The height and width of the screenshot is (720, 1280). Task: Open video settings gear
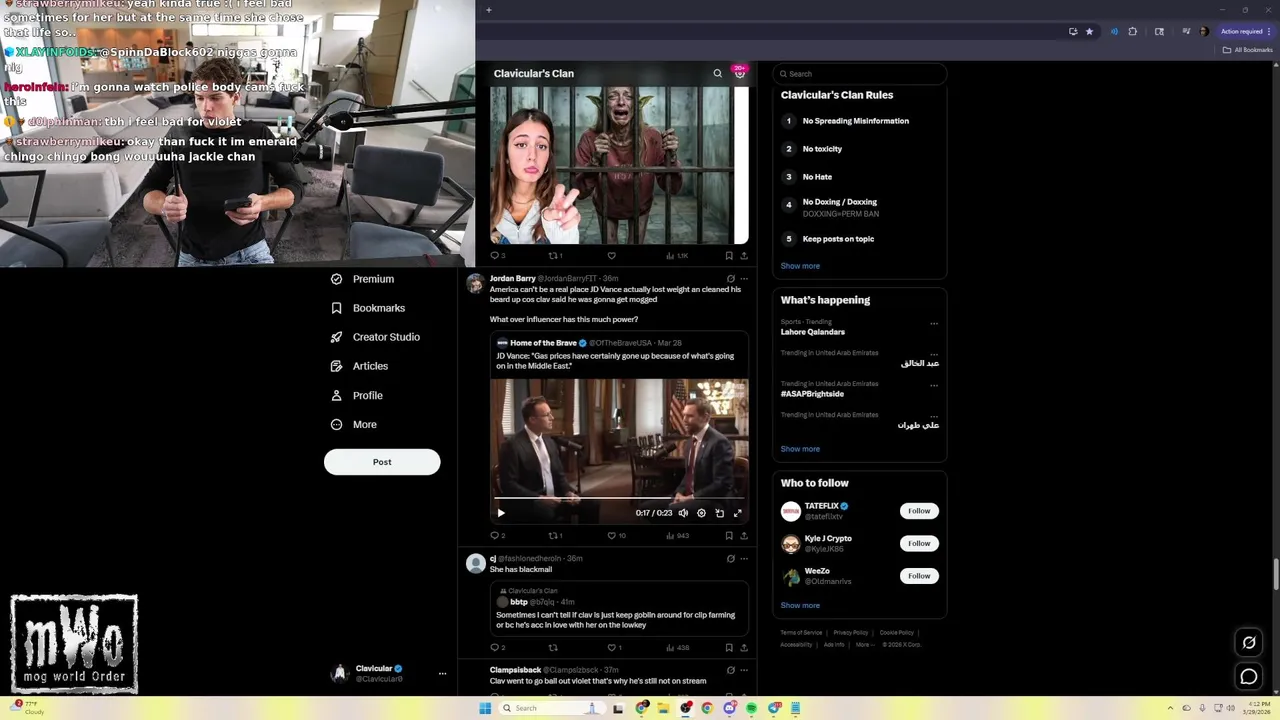[701, 513]
